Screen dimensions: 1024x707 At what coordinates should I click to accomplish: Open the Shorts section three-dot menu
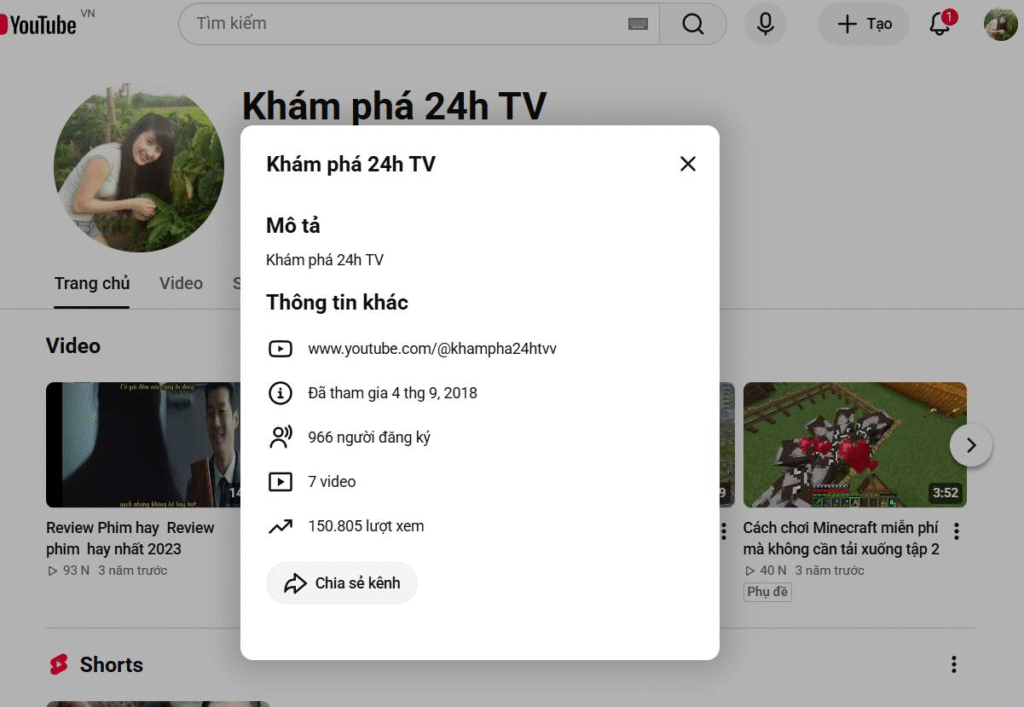pyautogui.click(x=953, y=665)
